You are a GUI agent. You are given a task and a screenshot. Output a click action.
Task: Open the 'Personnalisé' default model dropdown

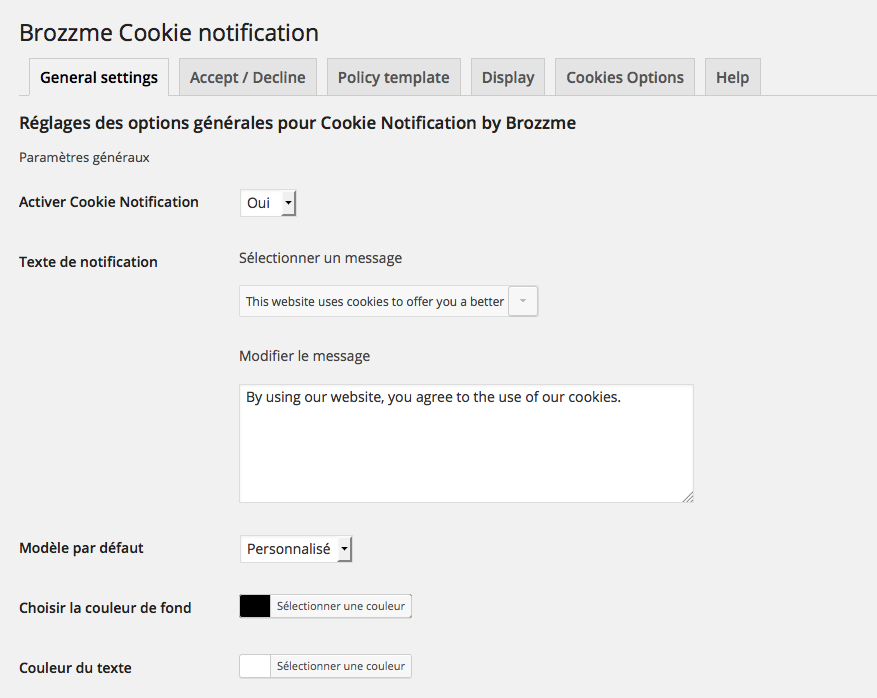coord(296,549)
